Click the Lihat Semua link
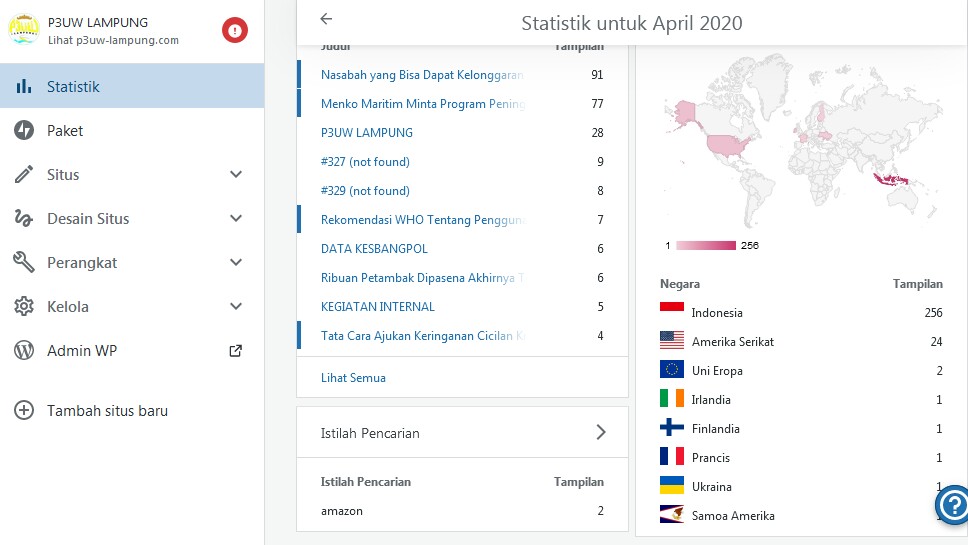The width and height of the screenshot is (968, 545). point(353,378)
